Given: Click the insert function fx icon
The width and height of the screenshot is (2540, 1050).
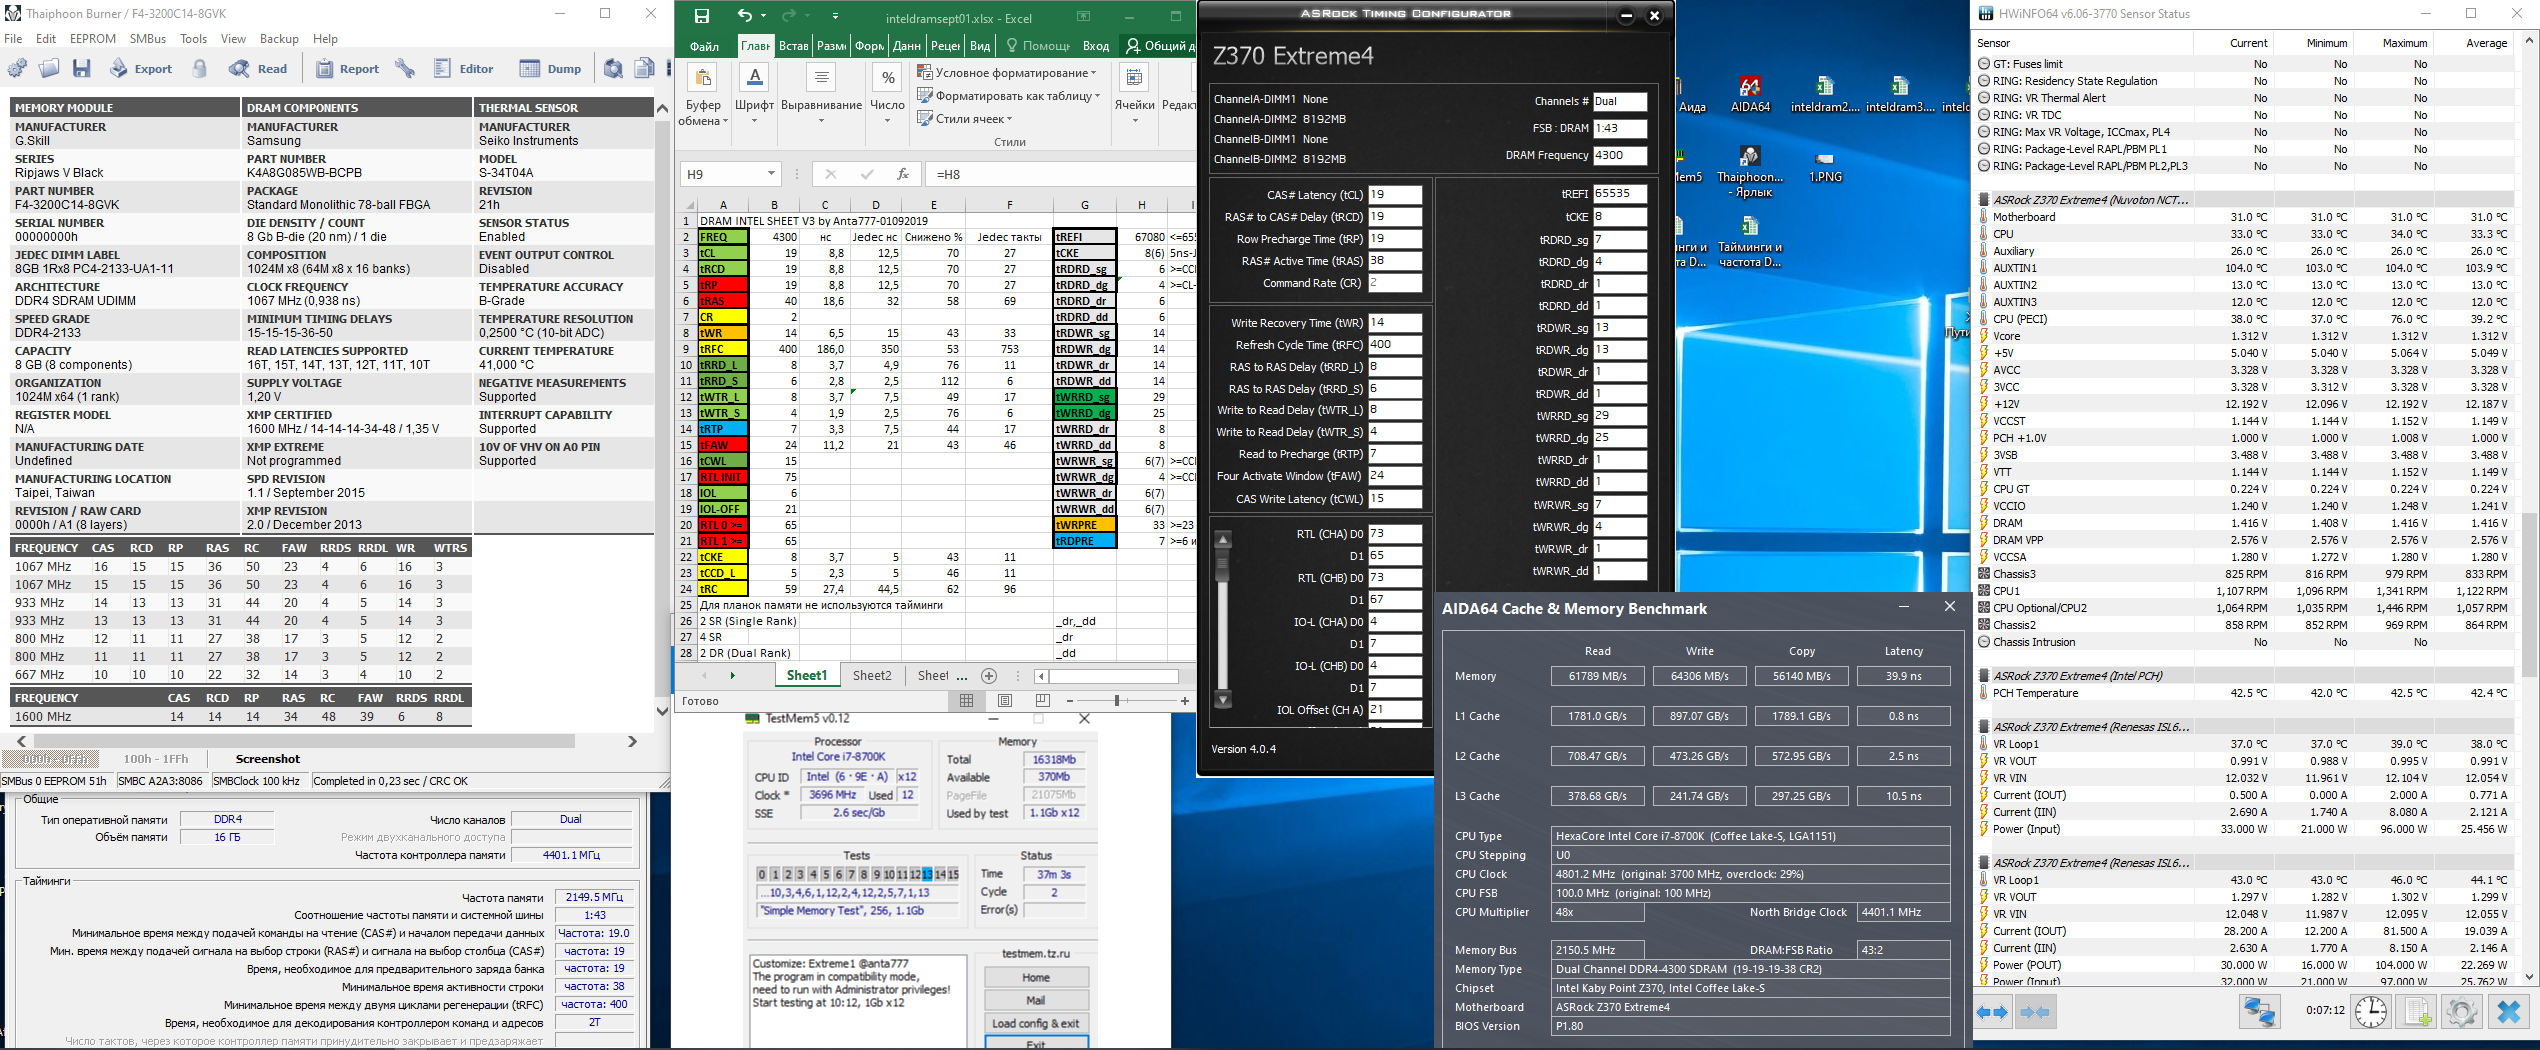Looking at the screenshot, I should click(902, 174).
